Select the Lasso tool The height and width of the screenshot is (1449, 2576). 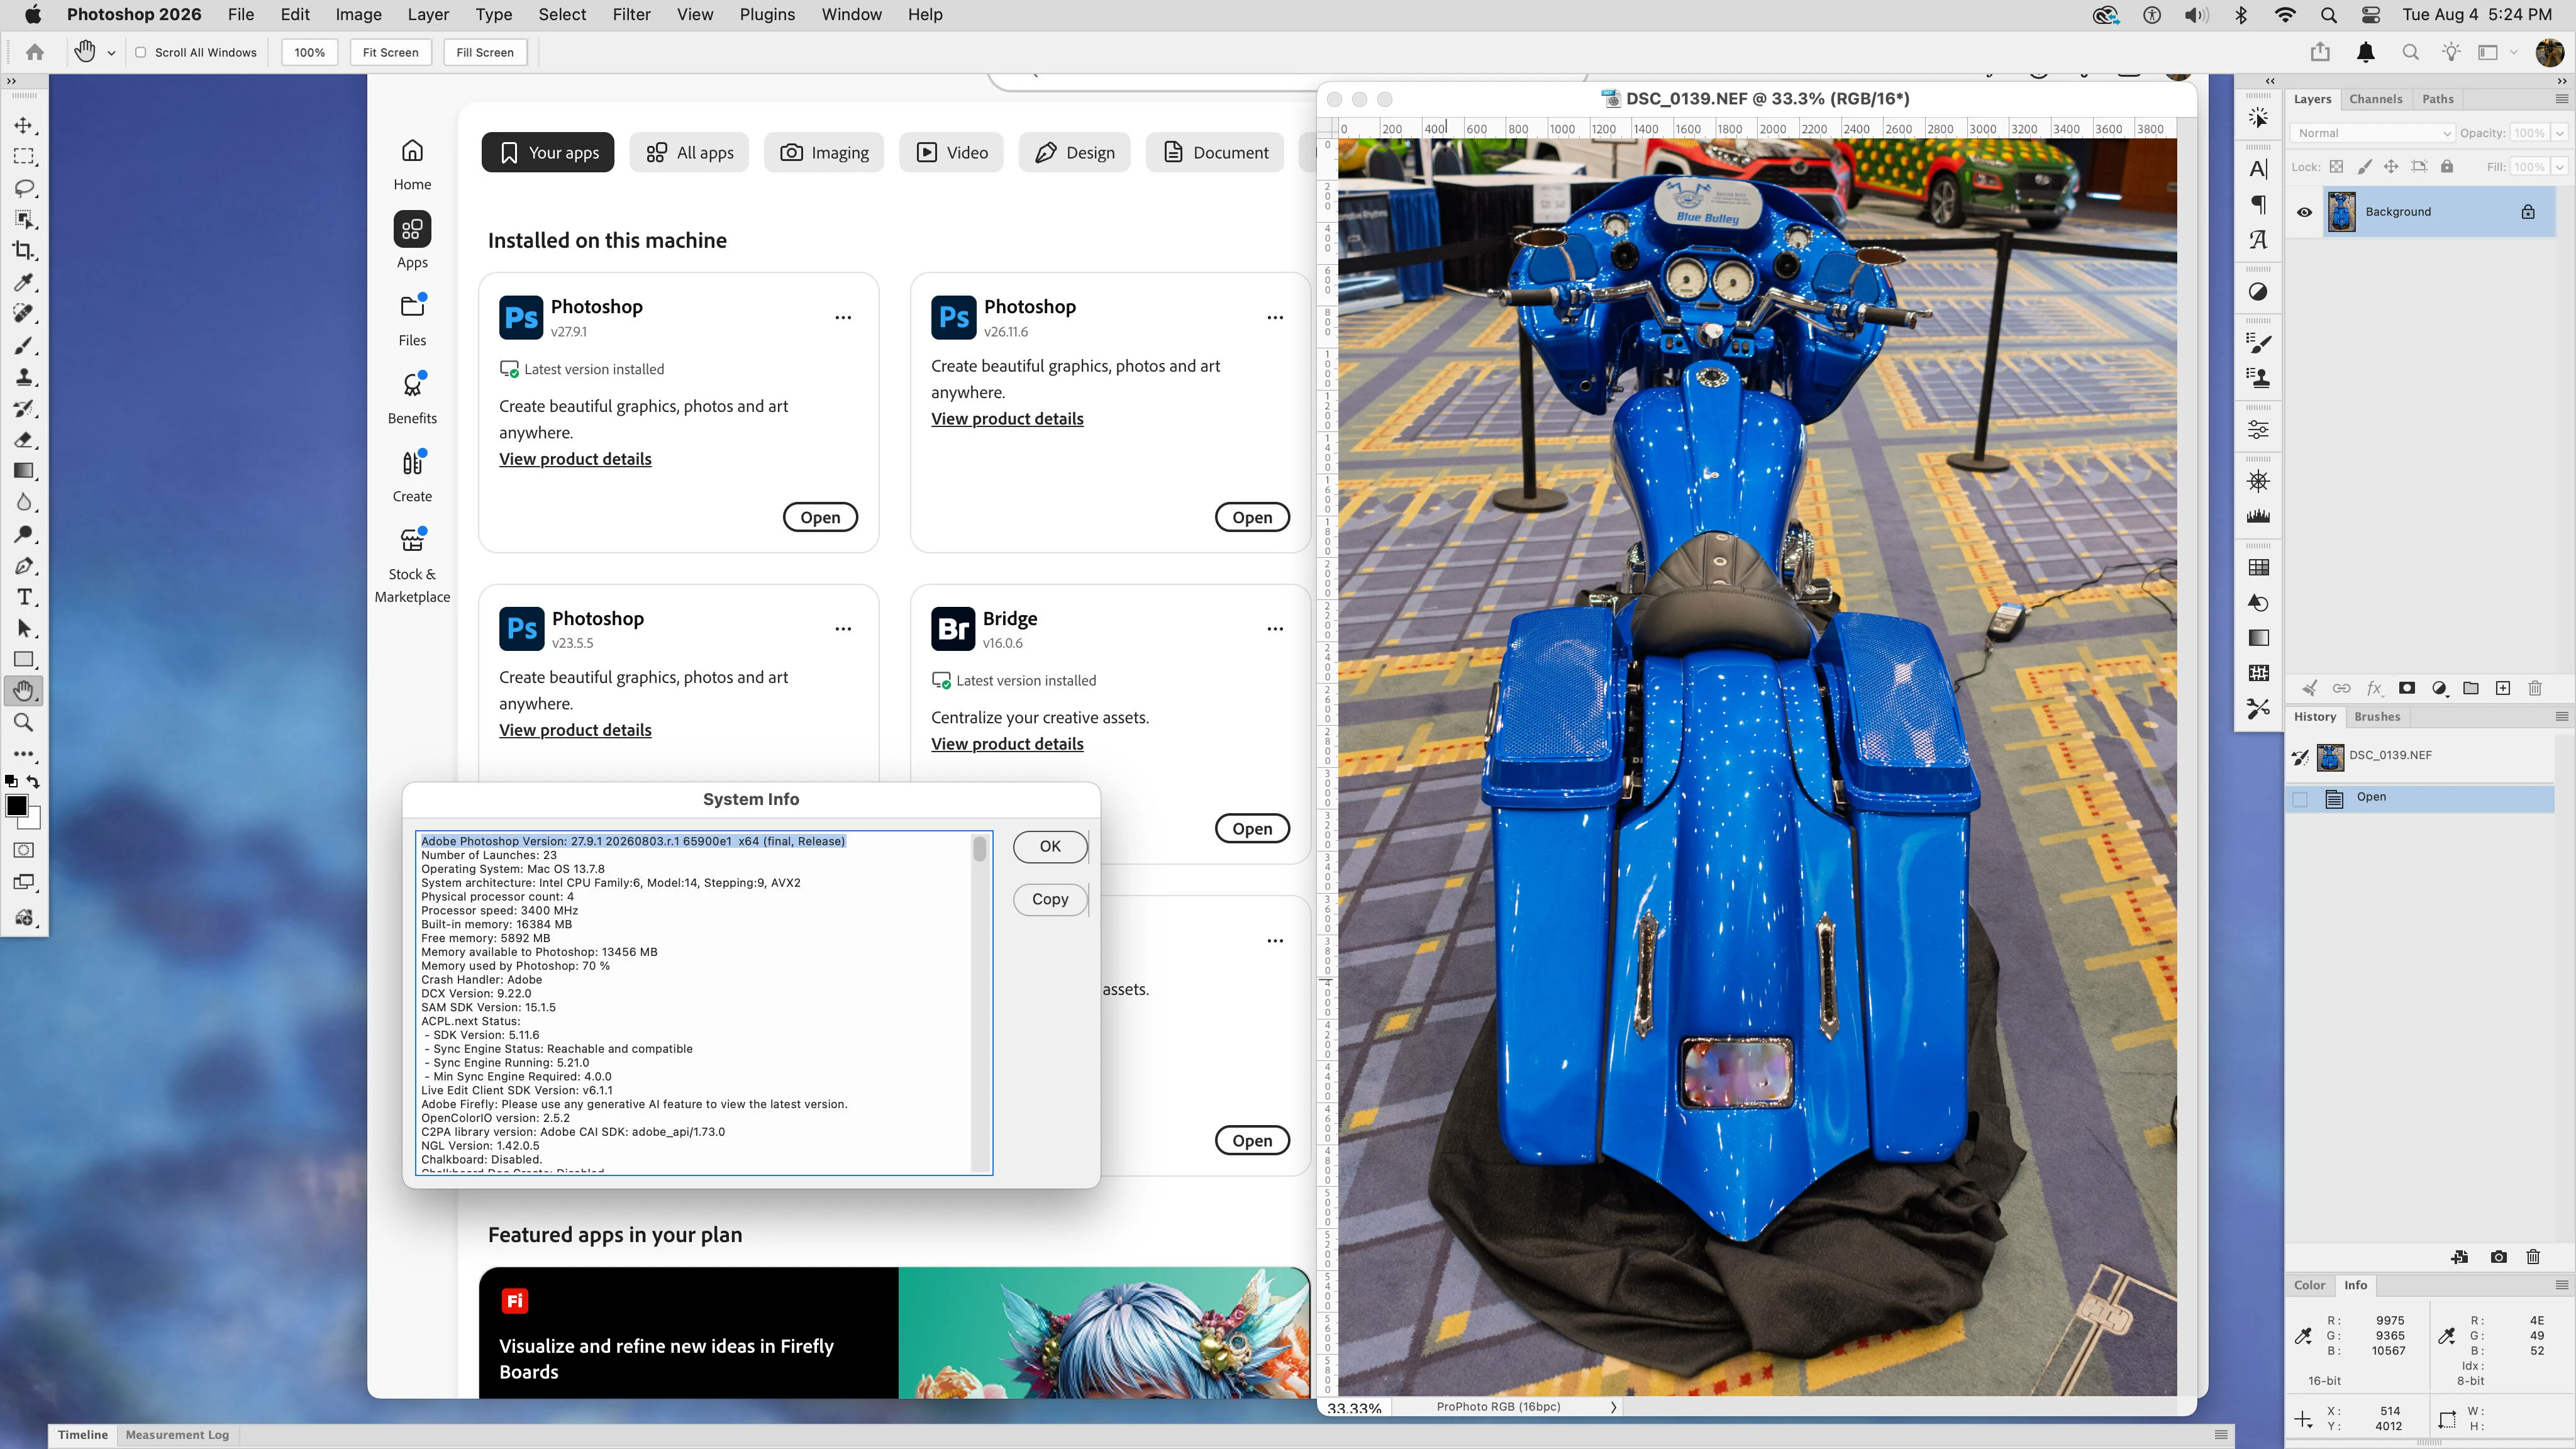coord(24,188)
